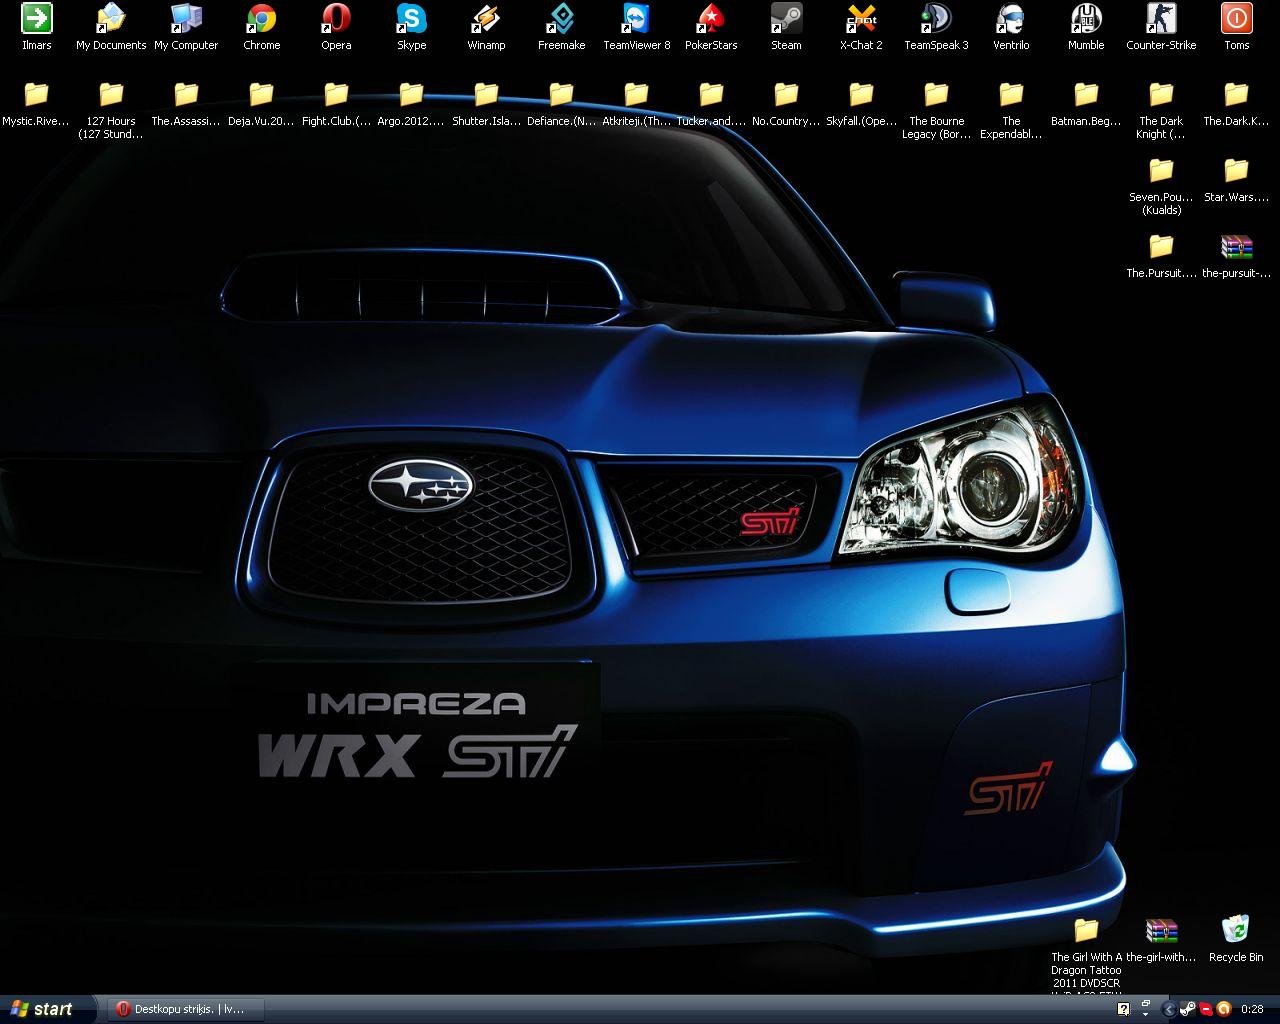
Task: Select the No.Country... folder
Action: (786, 104)
